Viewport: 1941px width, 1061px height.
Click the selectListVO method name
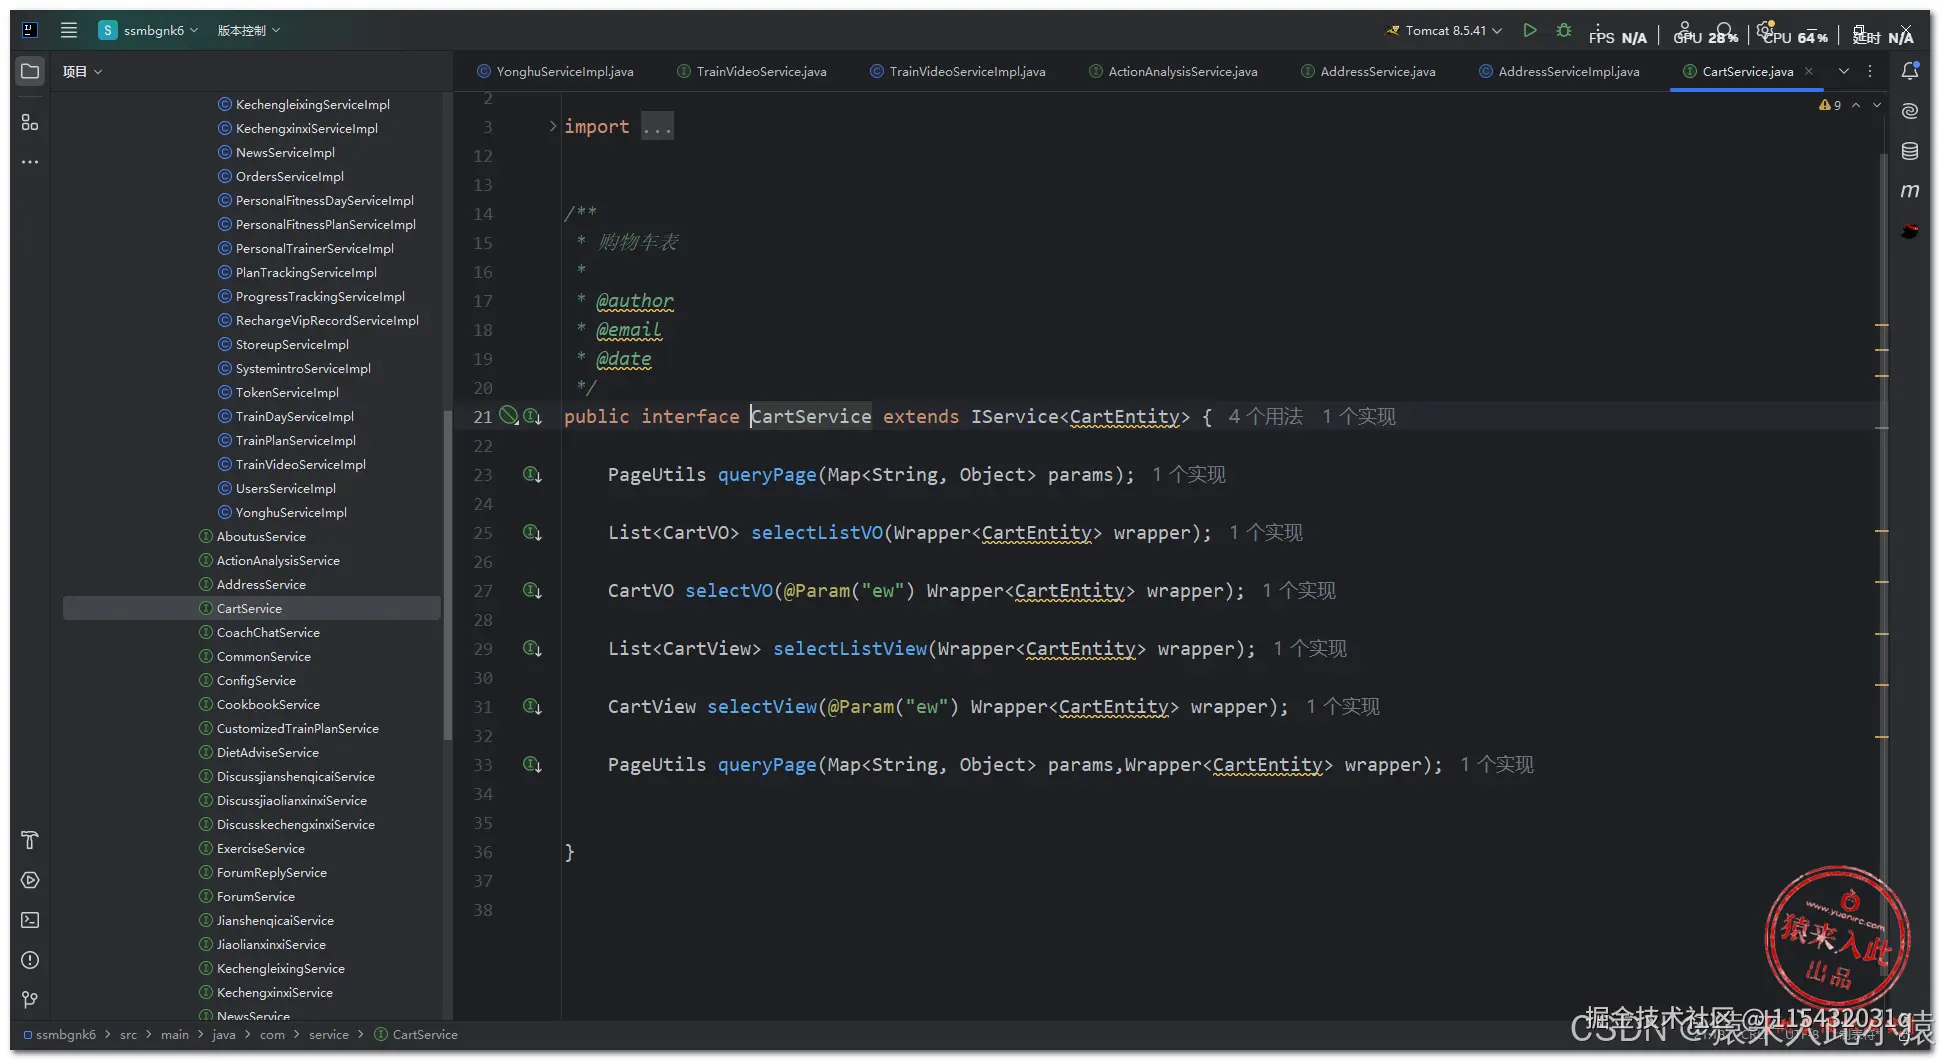pyautogui.click(x=817, y=533)
